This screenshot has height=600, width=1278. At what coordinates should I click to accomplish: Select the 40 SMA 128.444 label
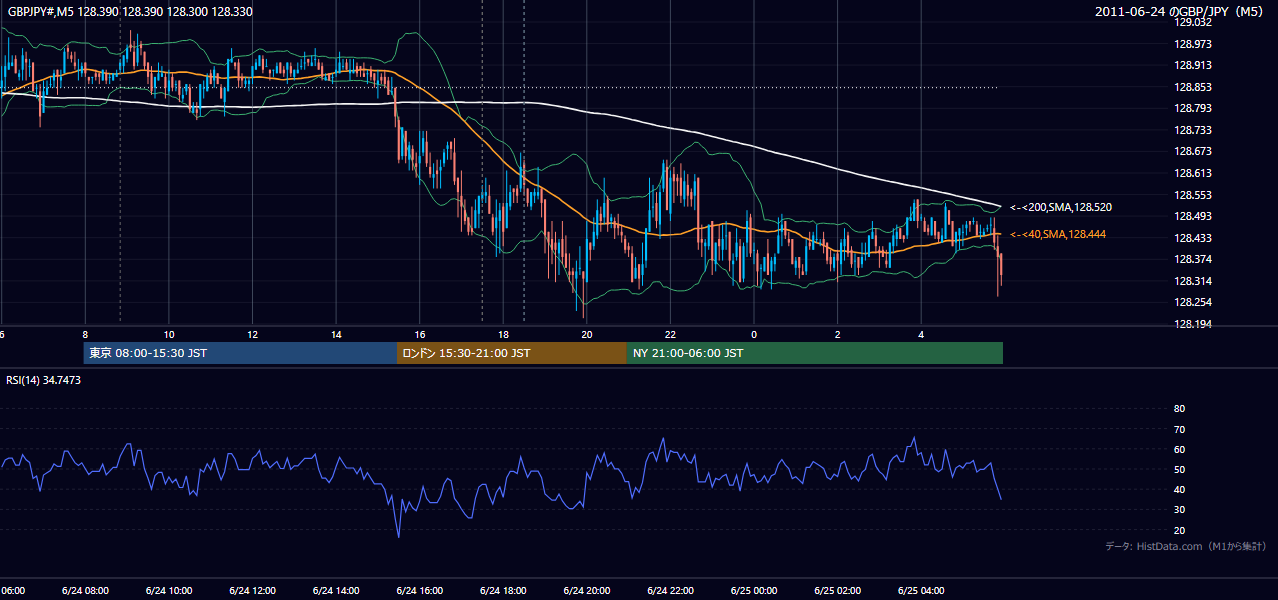coord(1058,234)
